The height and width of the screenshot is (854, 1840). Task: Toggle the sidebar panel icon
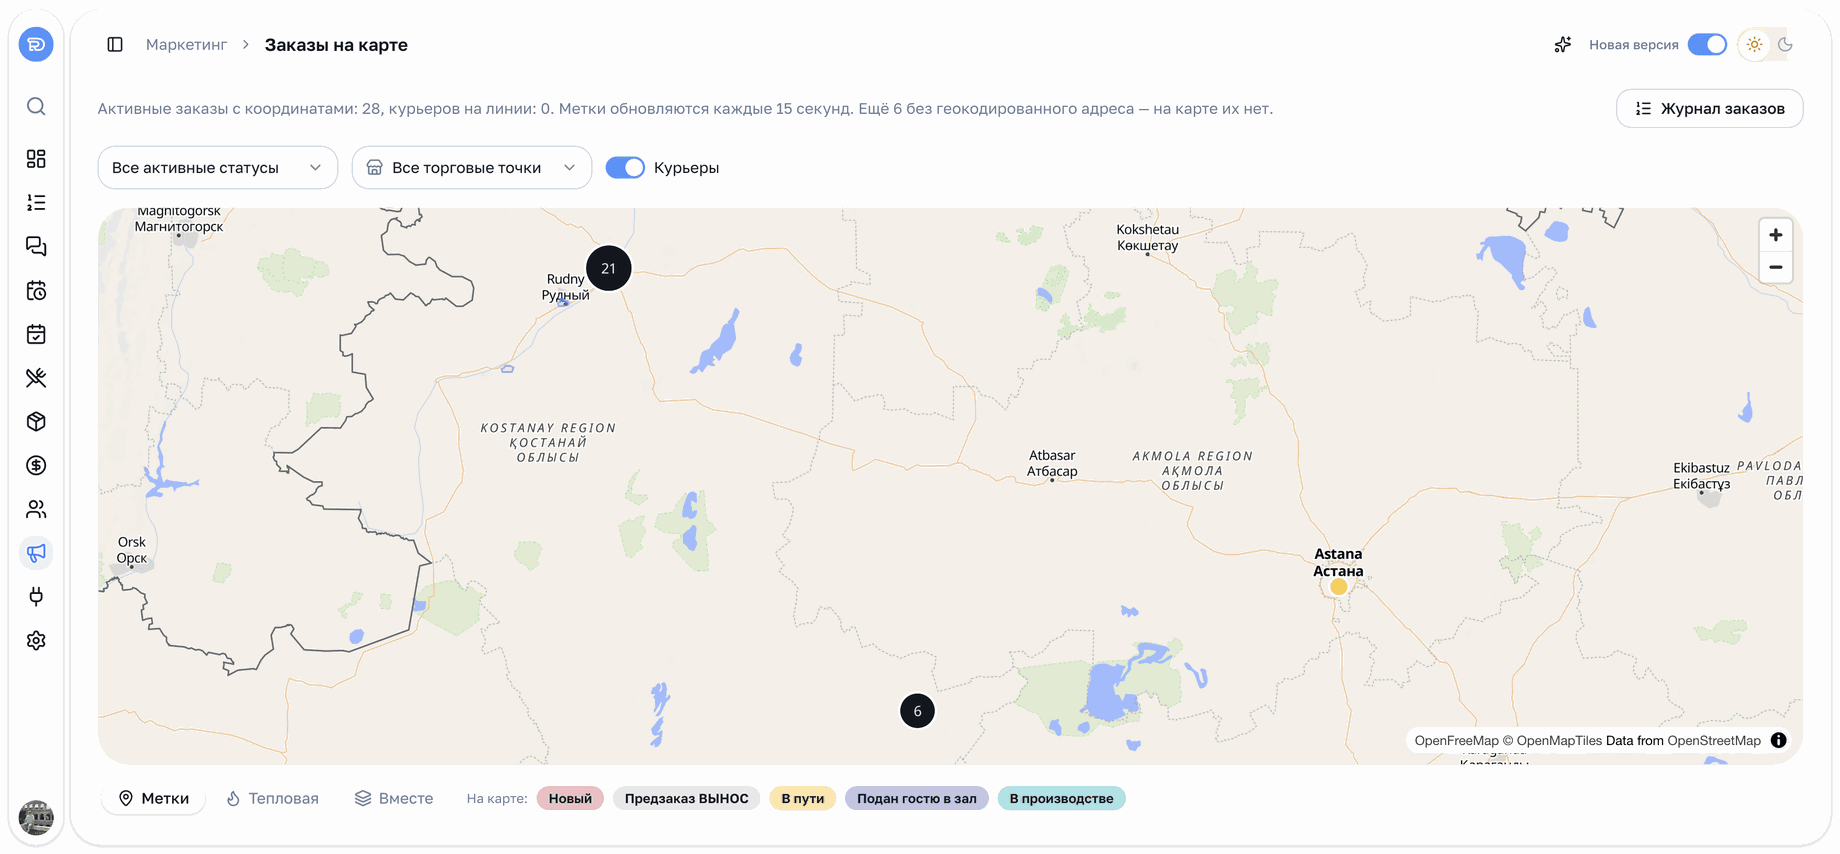[115, 45]
